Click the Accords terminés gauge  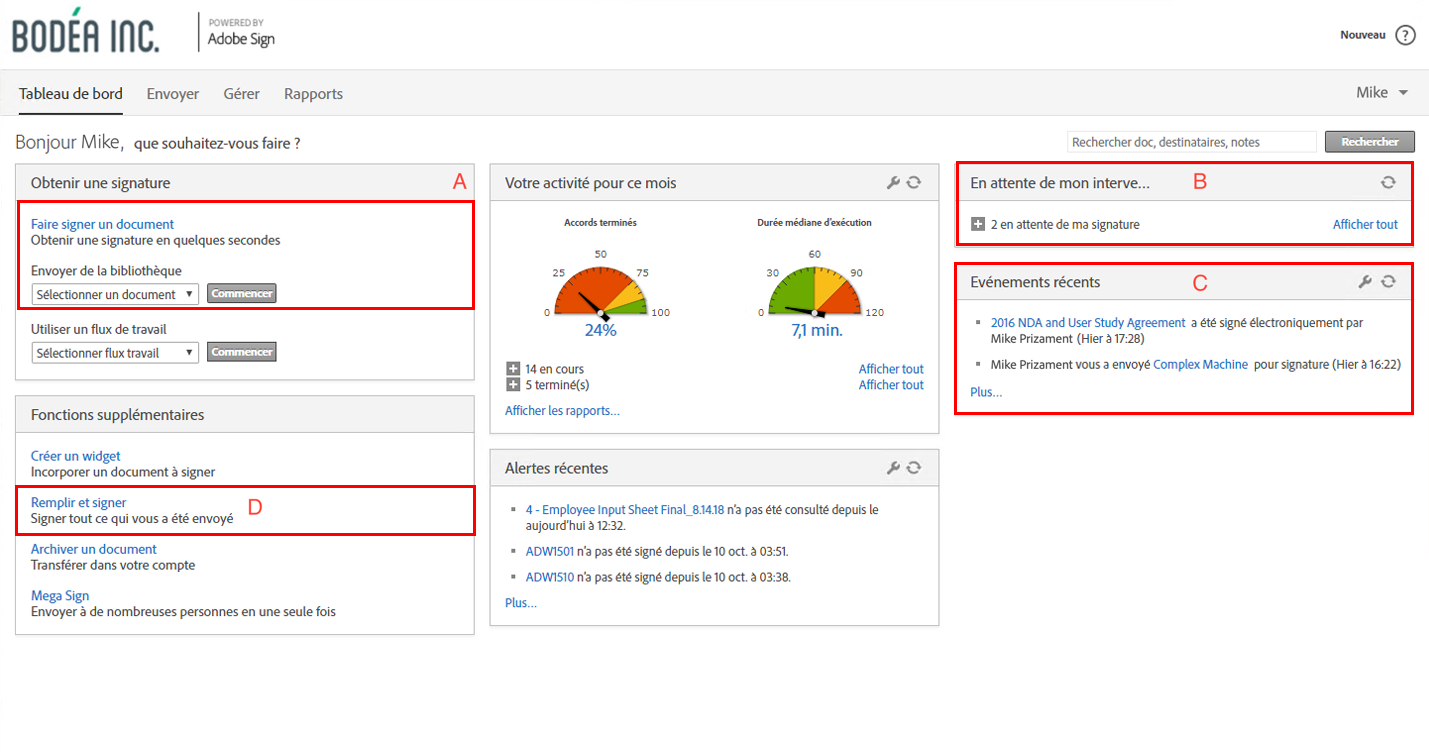600,291
